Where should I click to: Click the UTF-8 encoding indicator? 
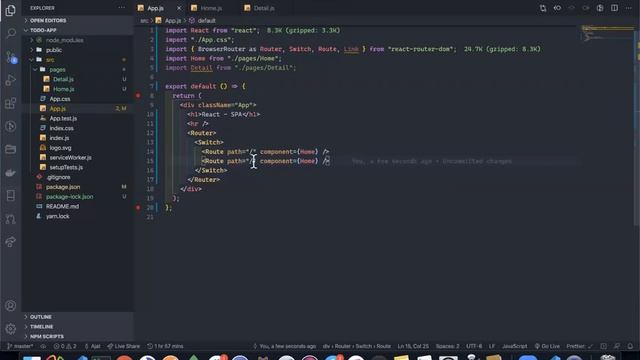tap(474, 346)
